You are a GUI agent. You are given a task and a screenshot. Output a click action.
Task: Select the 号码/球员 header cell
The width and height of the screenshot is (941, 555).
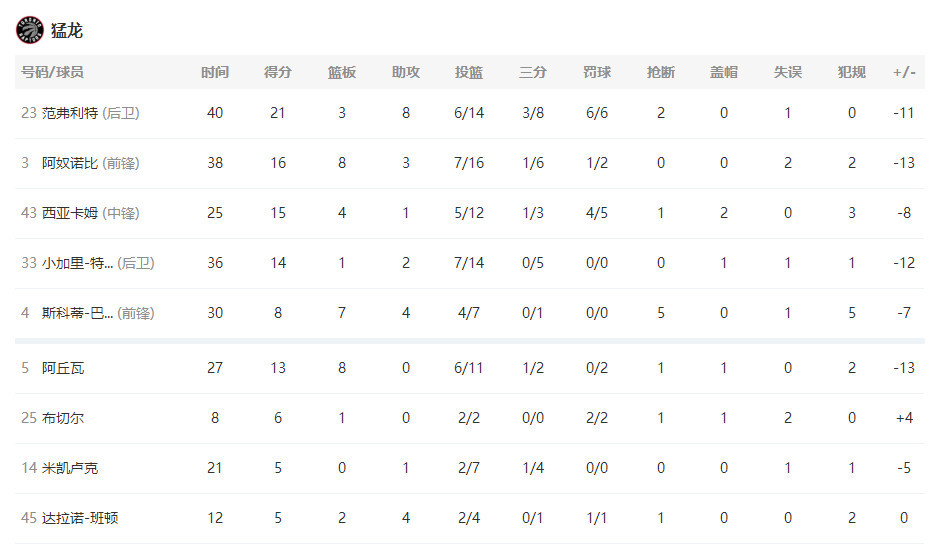click(53, 72)
